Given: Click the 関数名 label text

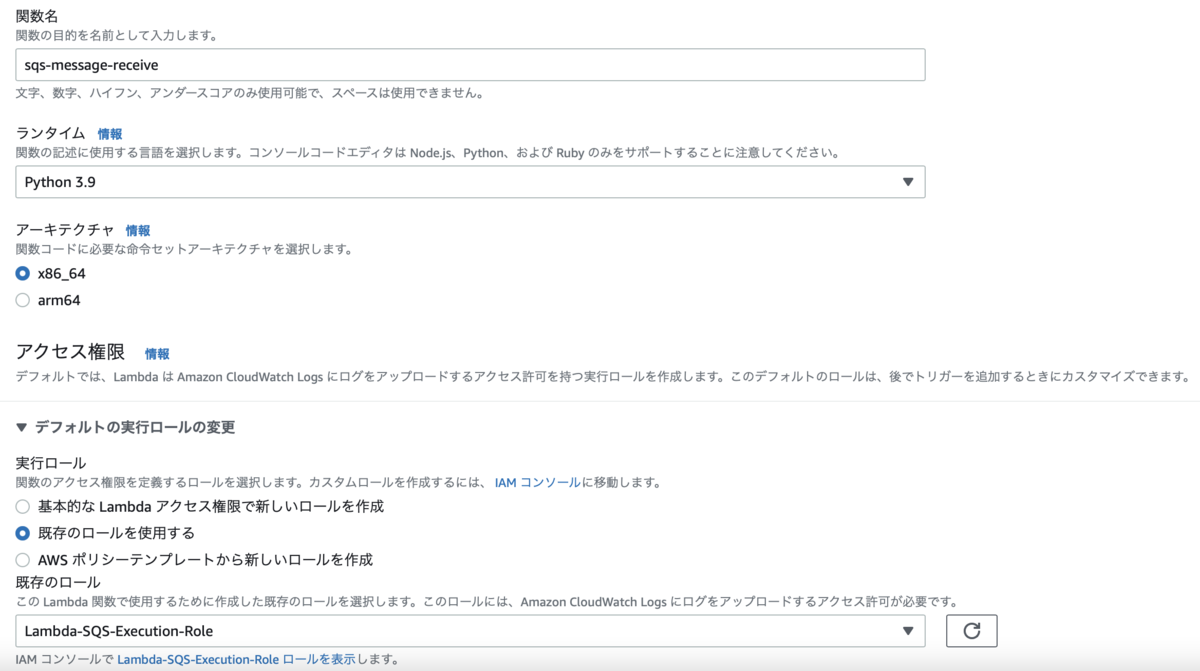Looking at the screenshot, I should (x=37, y=15).
